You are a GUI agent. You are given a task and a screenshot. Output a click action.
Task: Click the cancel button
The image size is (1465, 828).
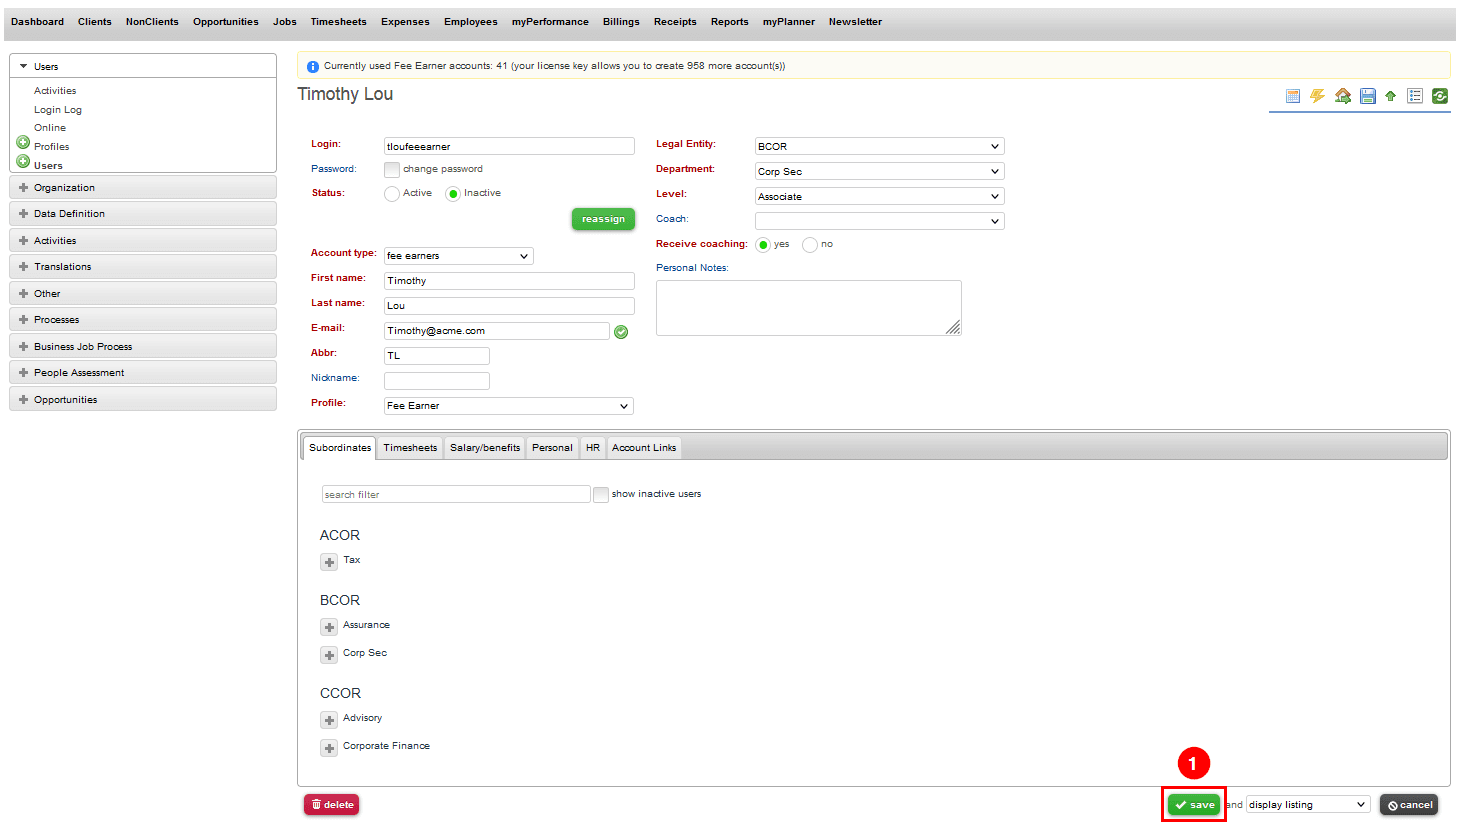(x=1409, y=805)
